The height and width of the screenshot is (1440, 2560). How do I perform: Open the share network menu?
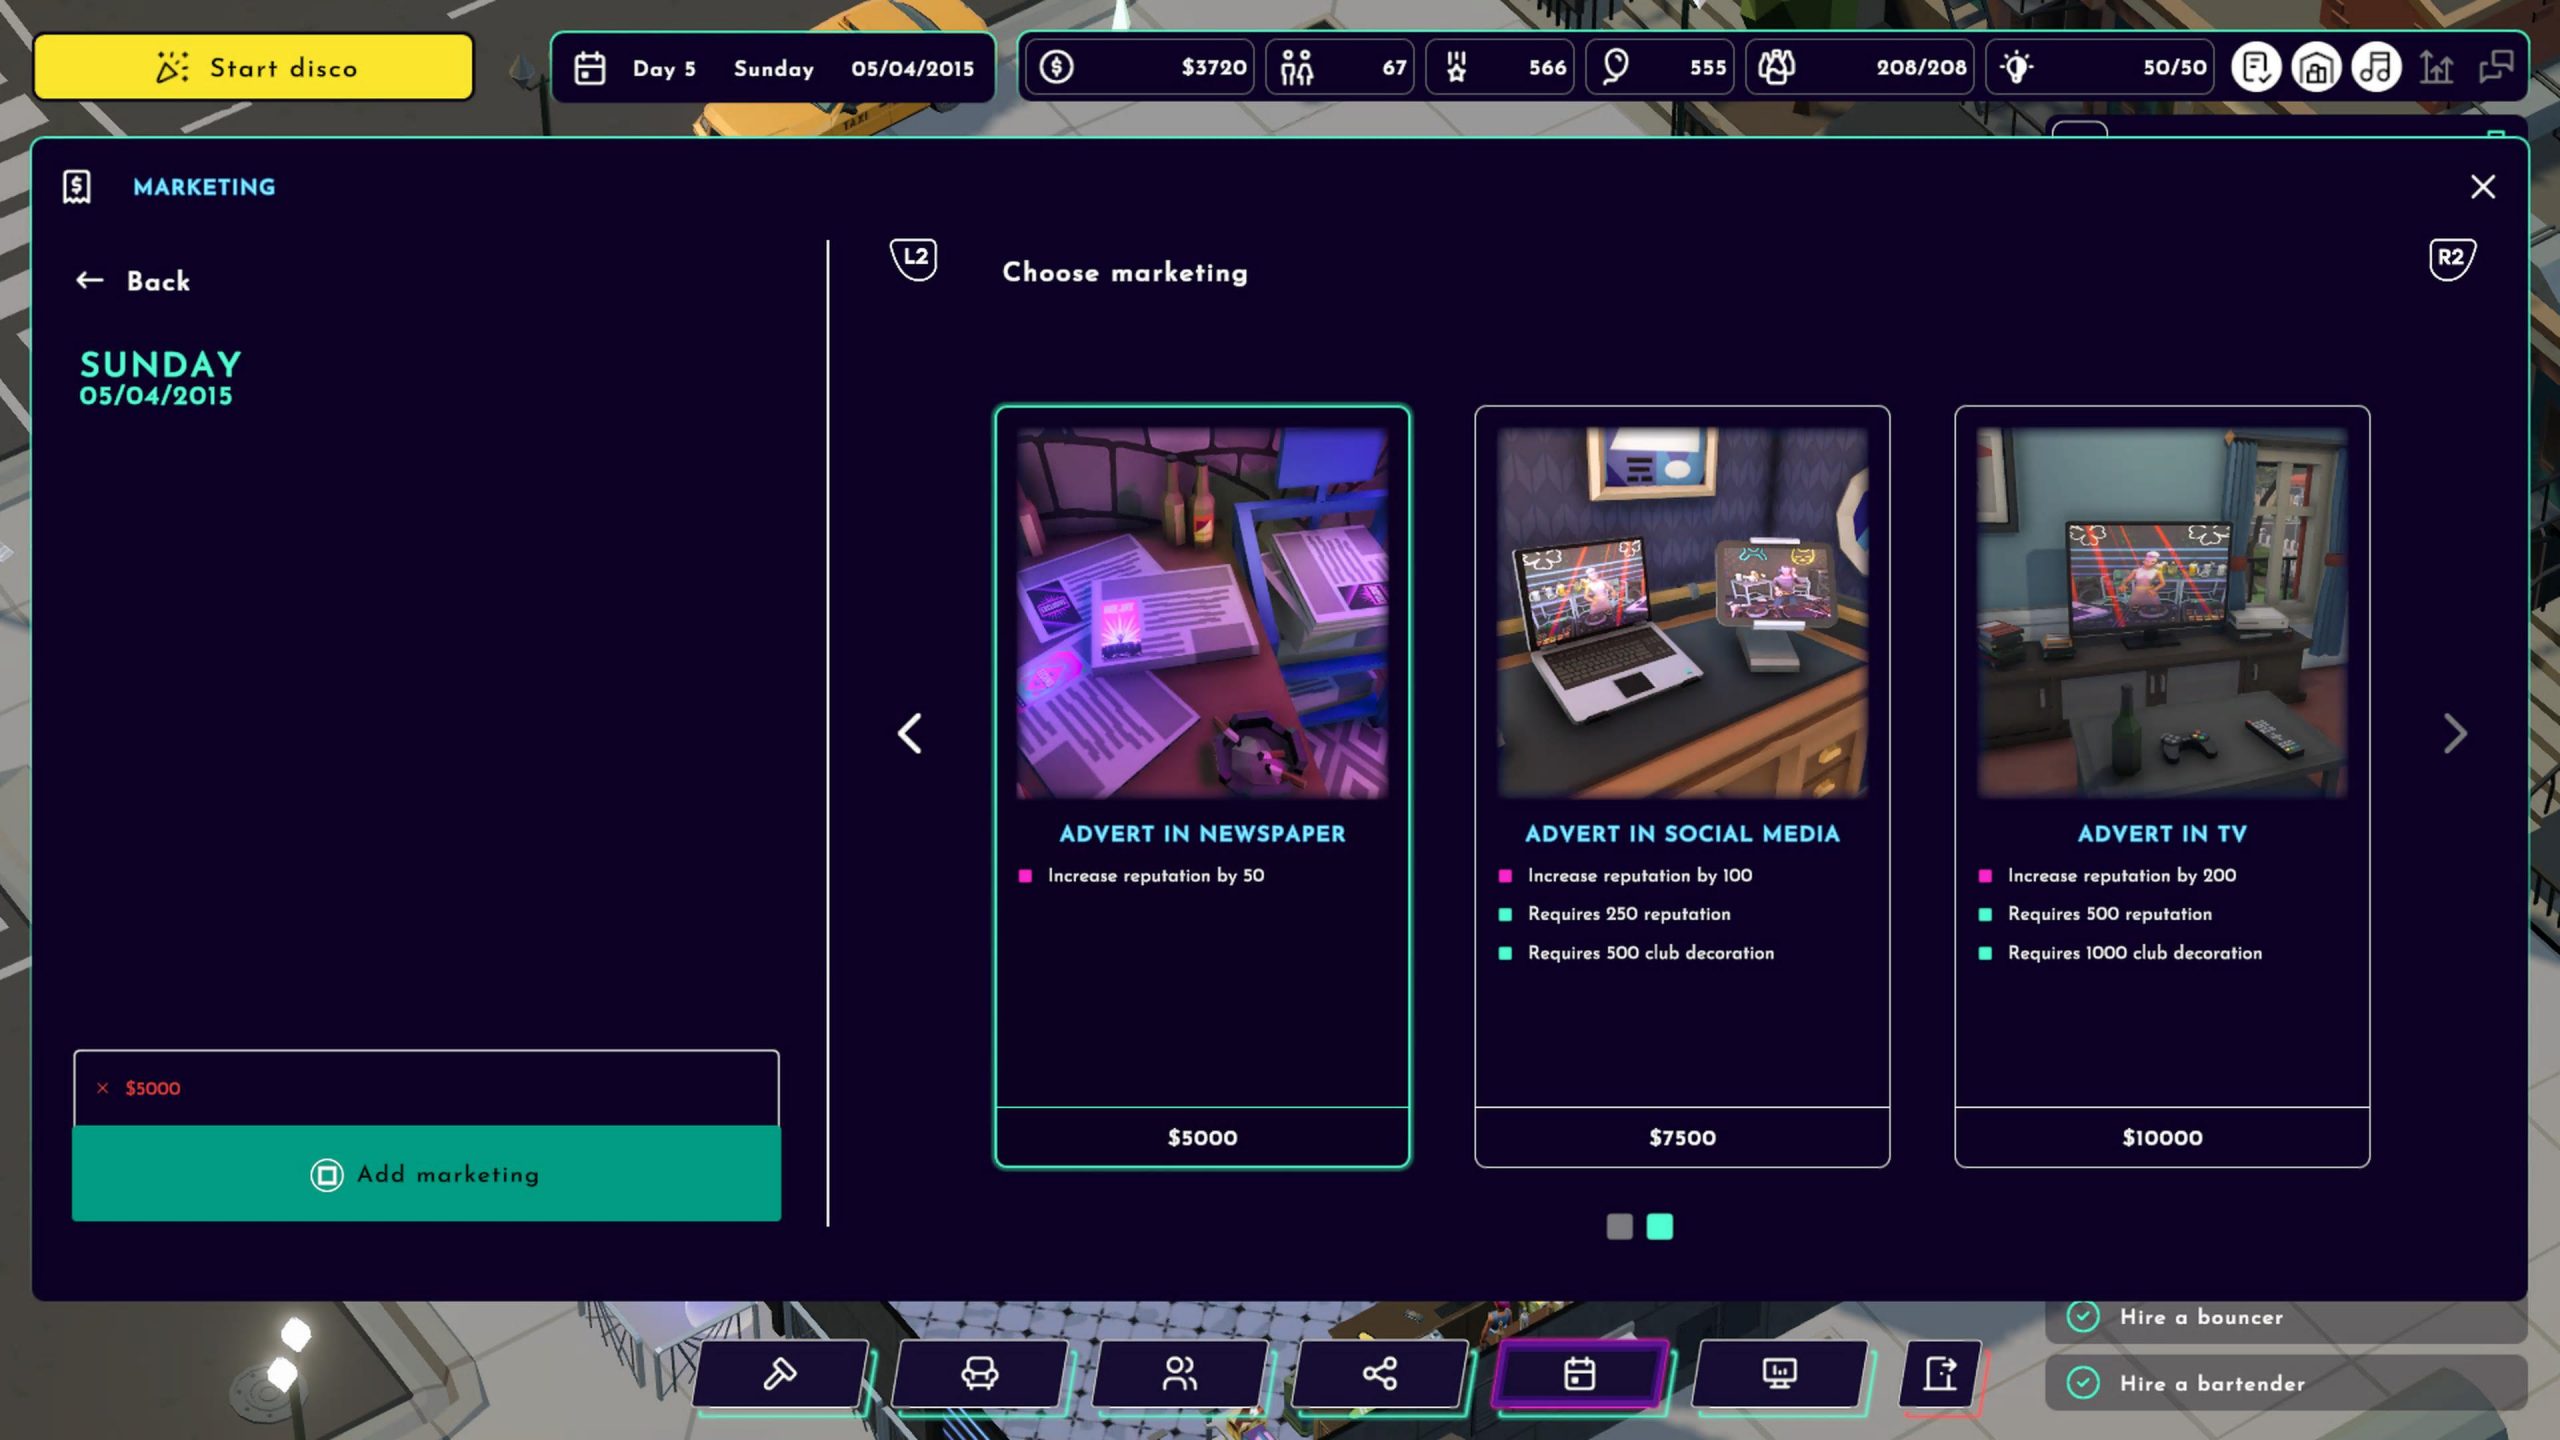[1380, 1373]
